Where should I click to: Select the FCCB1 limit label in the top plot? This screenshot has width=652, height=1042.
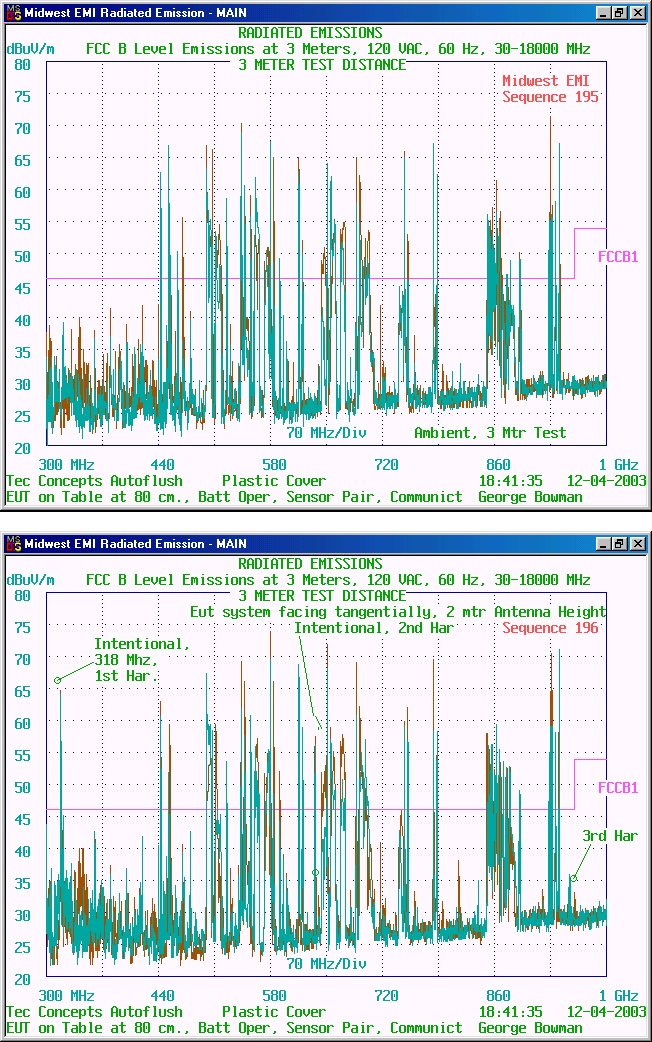[x=618, y=257]
